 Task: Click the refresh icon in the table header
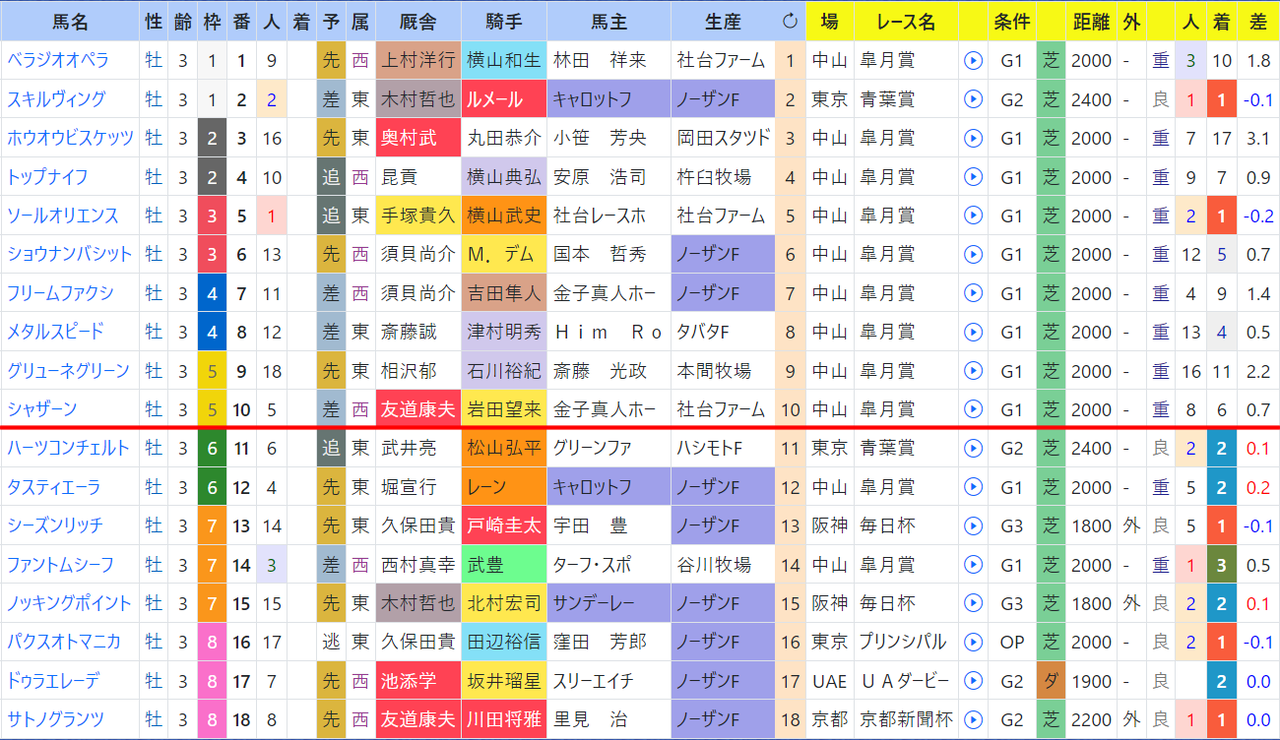click(x=790, y=21)
